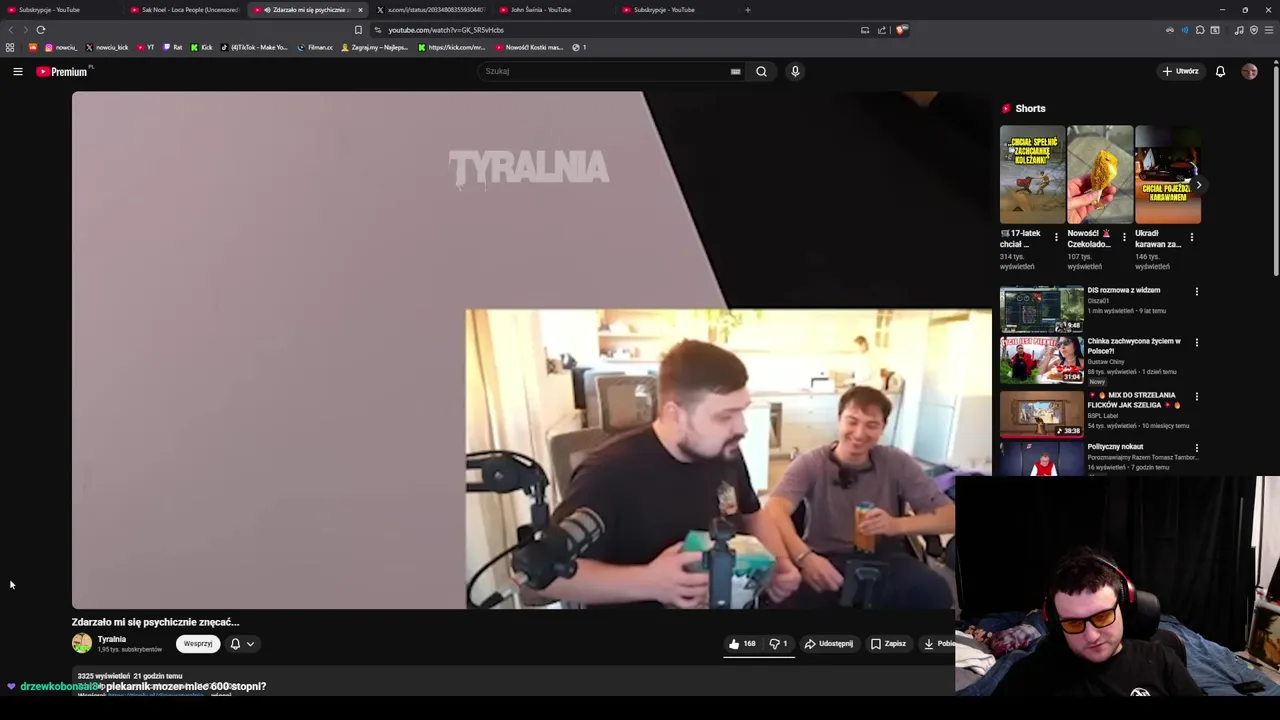Expand the subscription notification bell dropdown
The image size is (1280, 720).
click(x=242, y=644)
